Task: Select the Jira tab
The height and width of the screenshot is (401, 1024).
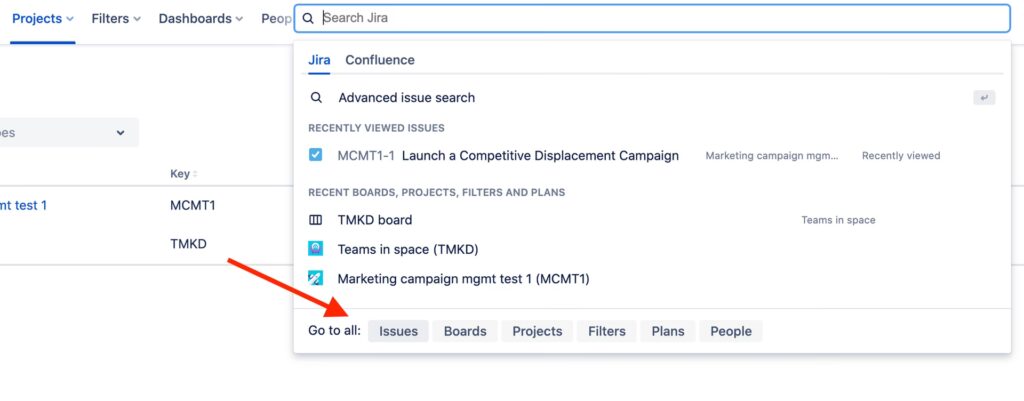Action: (x=319, y=60)
